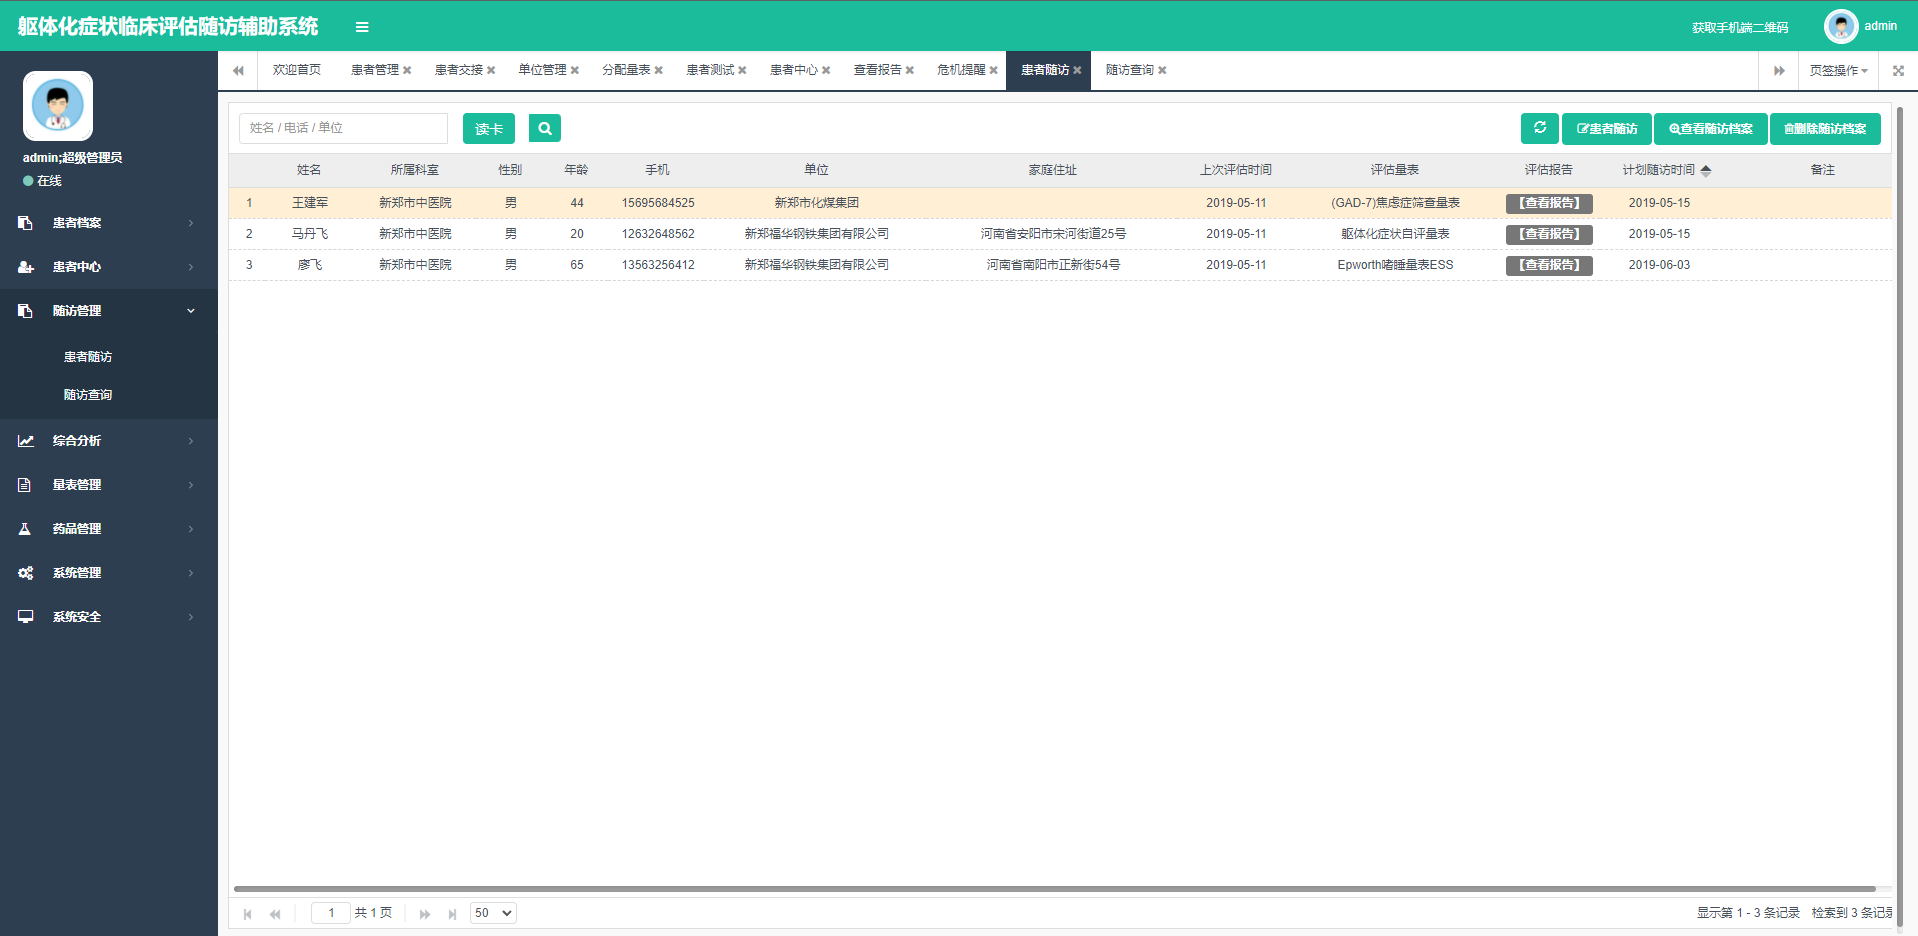Expand the 综合分析 sidebar menu
1918x936 pixels.
(x=108, y=441)
